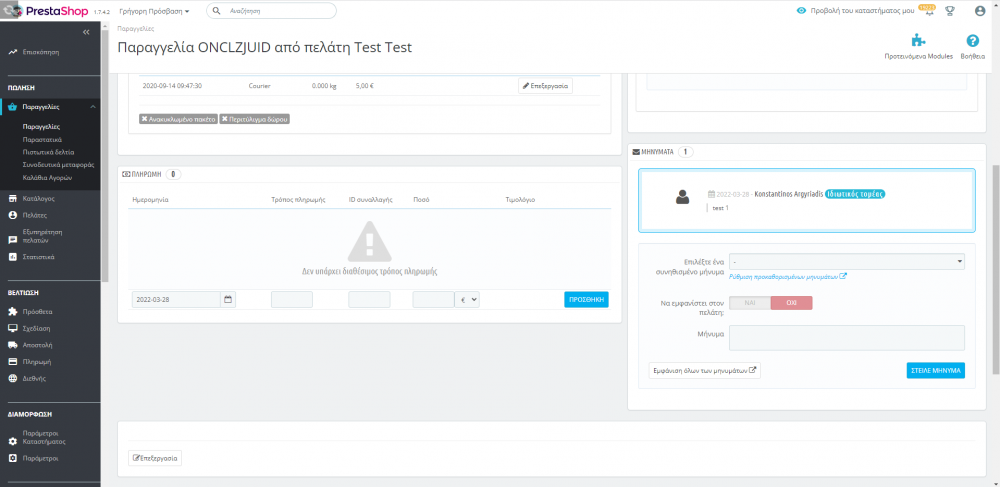Set customer visibility toggle to ΝΑΙ

[749, 303]
